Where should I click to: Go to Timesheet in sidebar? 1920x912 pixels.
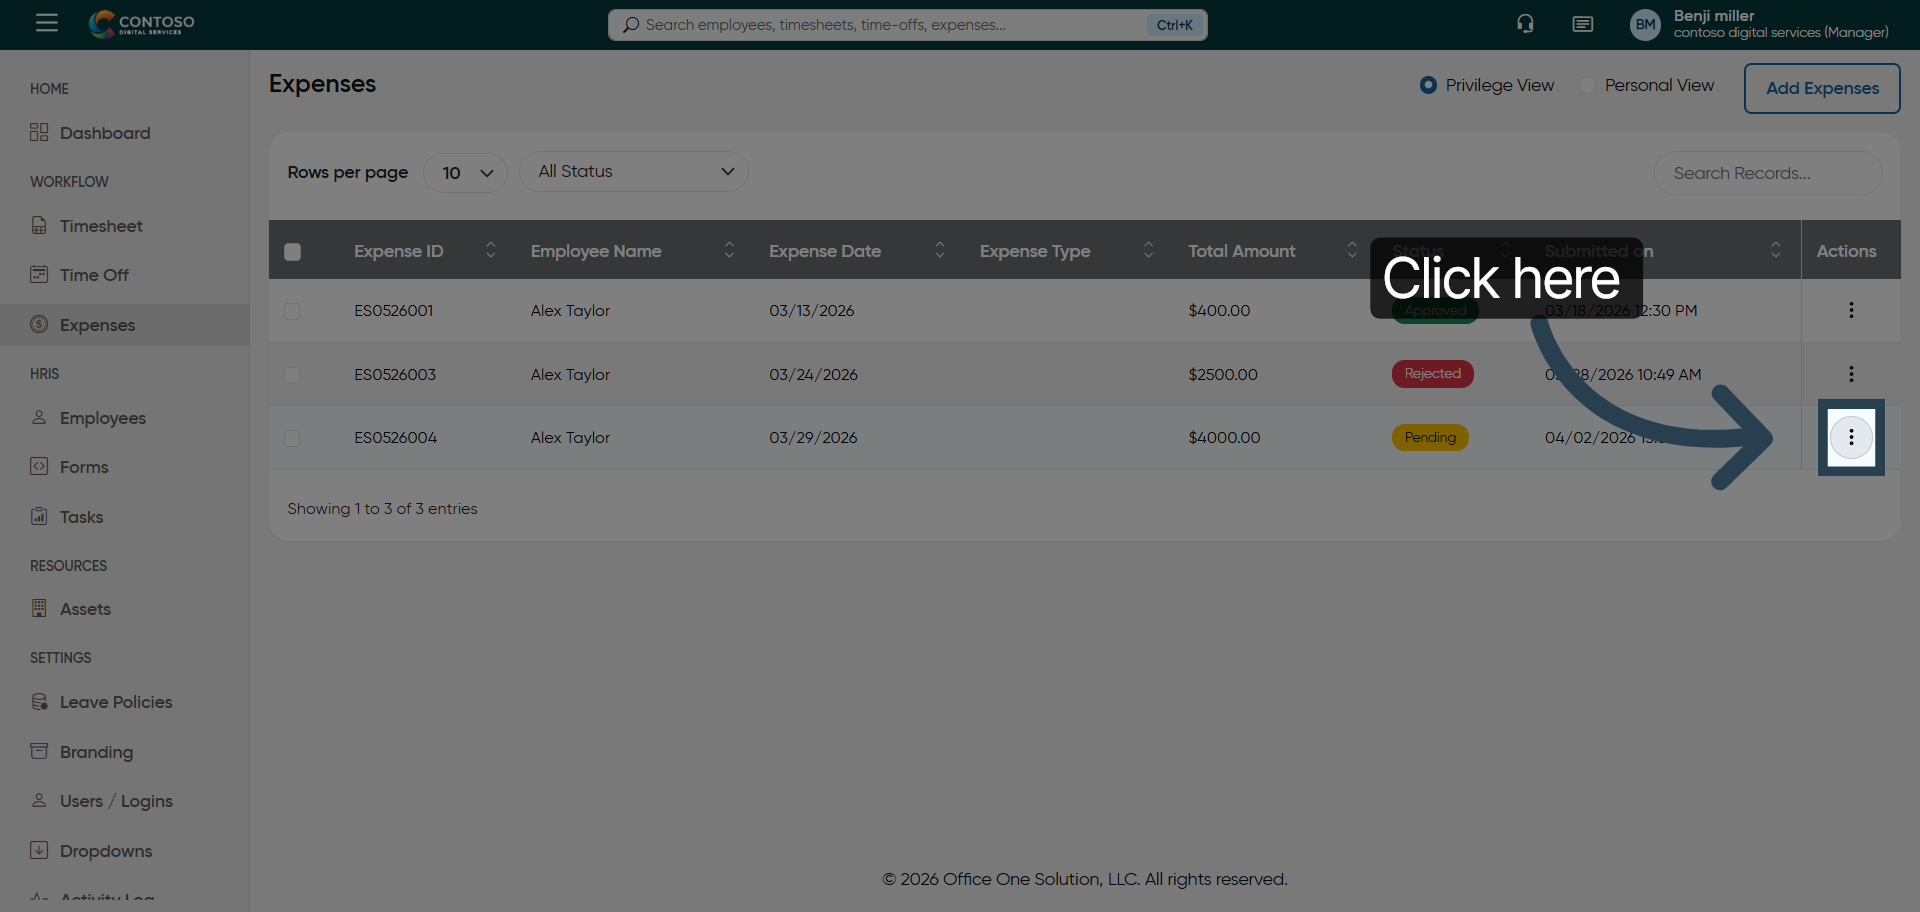pyautogui.click(x=101, y=226)
